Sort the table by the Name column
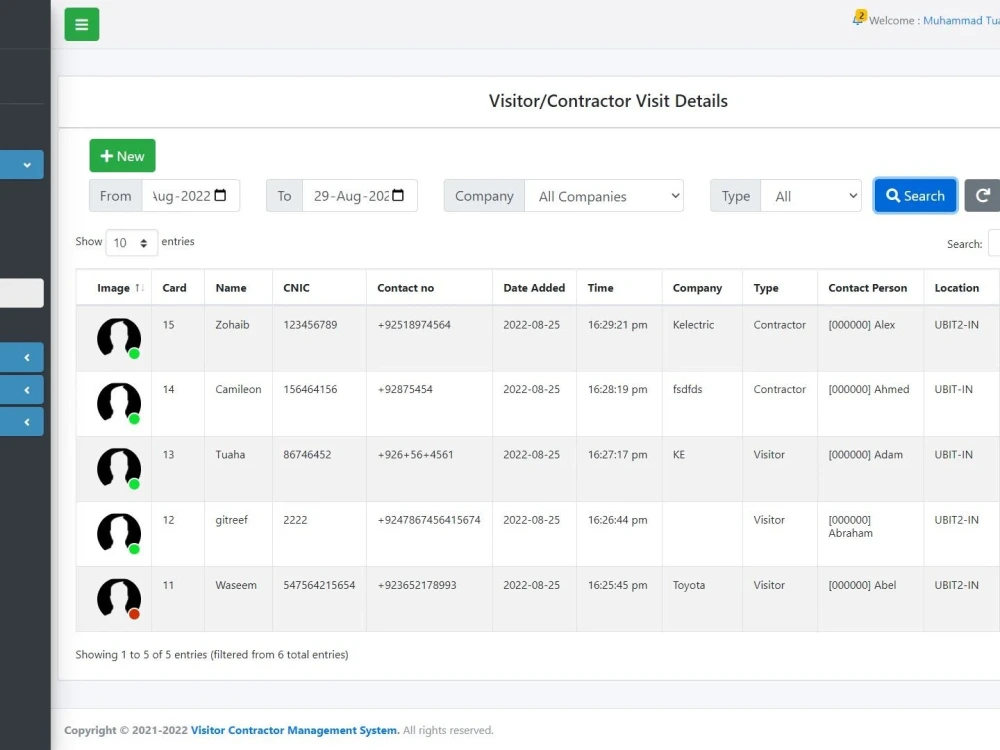1000x750 pixels. [x=229, y=287]
